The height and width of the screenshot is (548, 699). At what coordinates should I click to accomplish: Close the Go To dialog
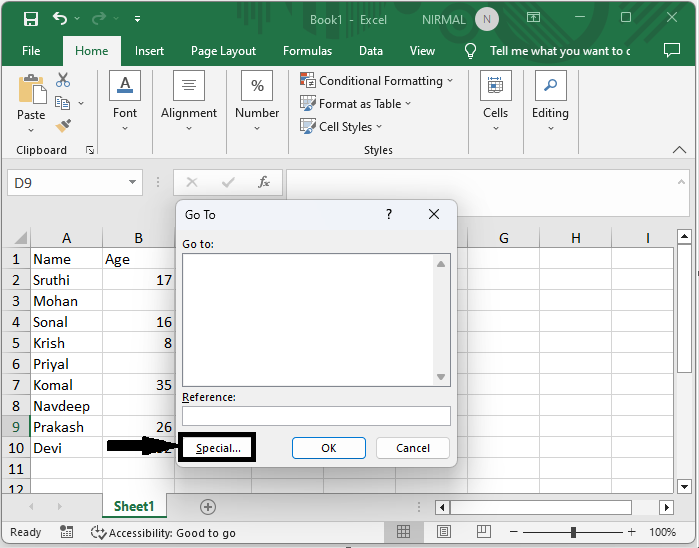tap(434, 214)
